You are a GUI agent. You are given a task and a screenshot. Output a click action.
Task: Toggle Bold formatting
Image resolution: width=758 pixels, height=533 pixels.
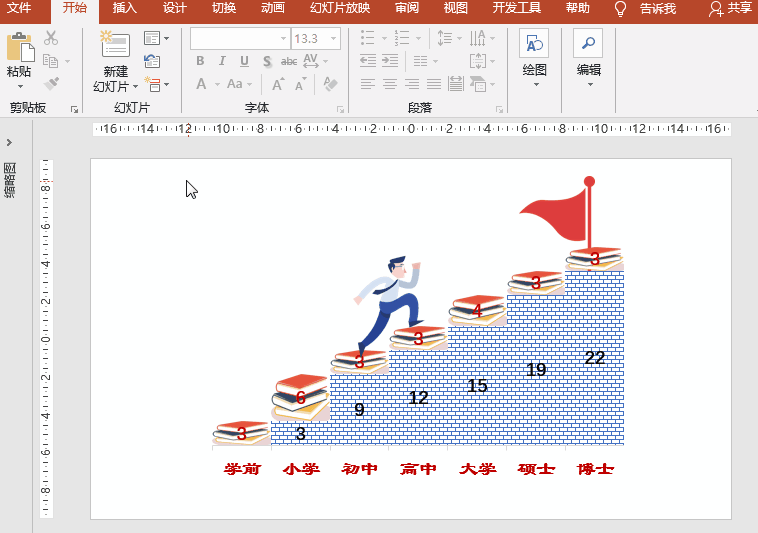coord(200,61)
